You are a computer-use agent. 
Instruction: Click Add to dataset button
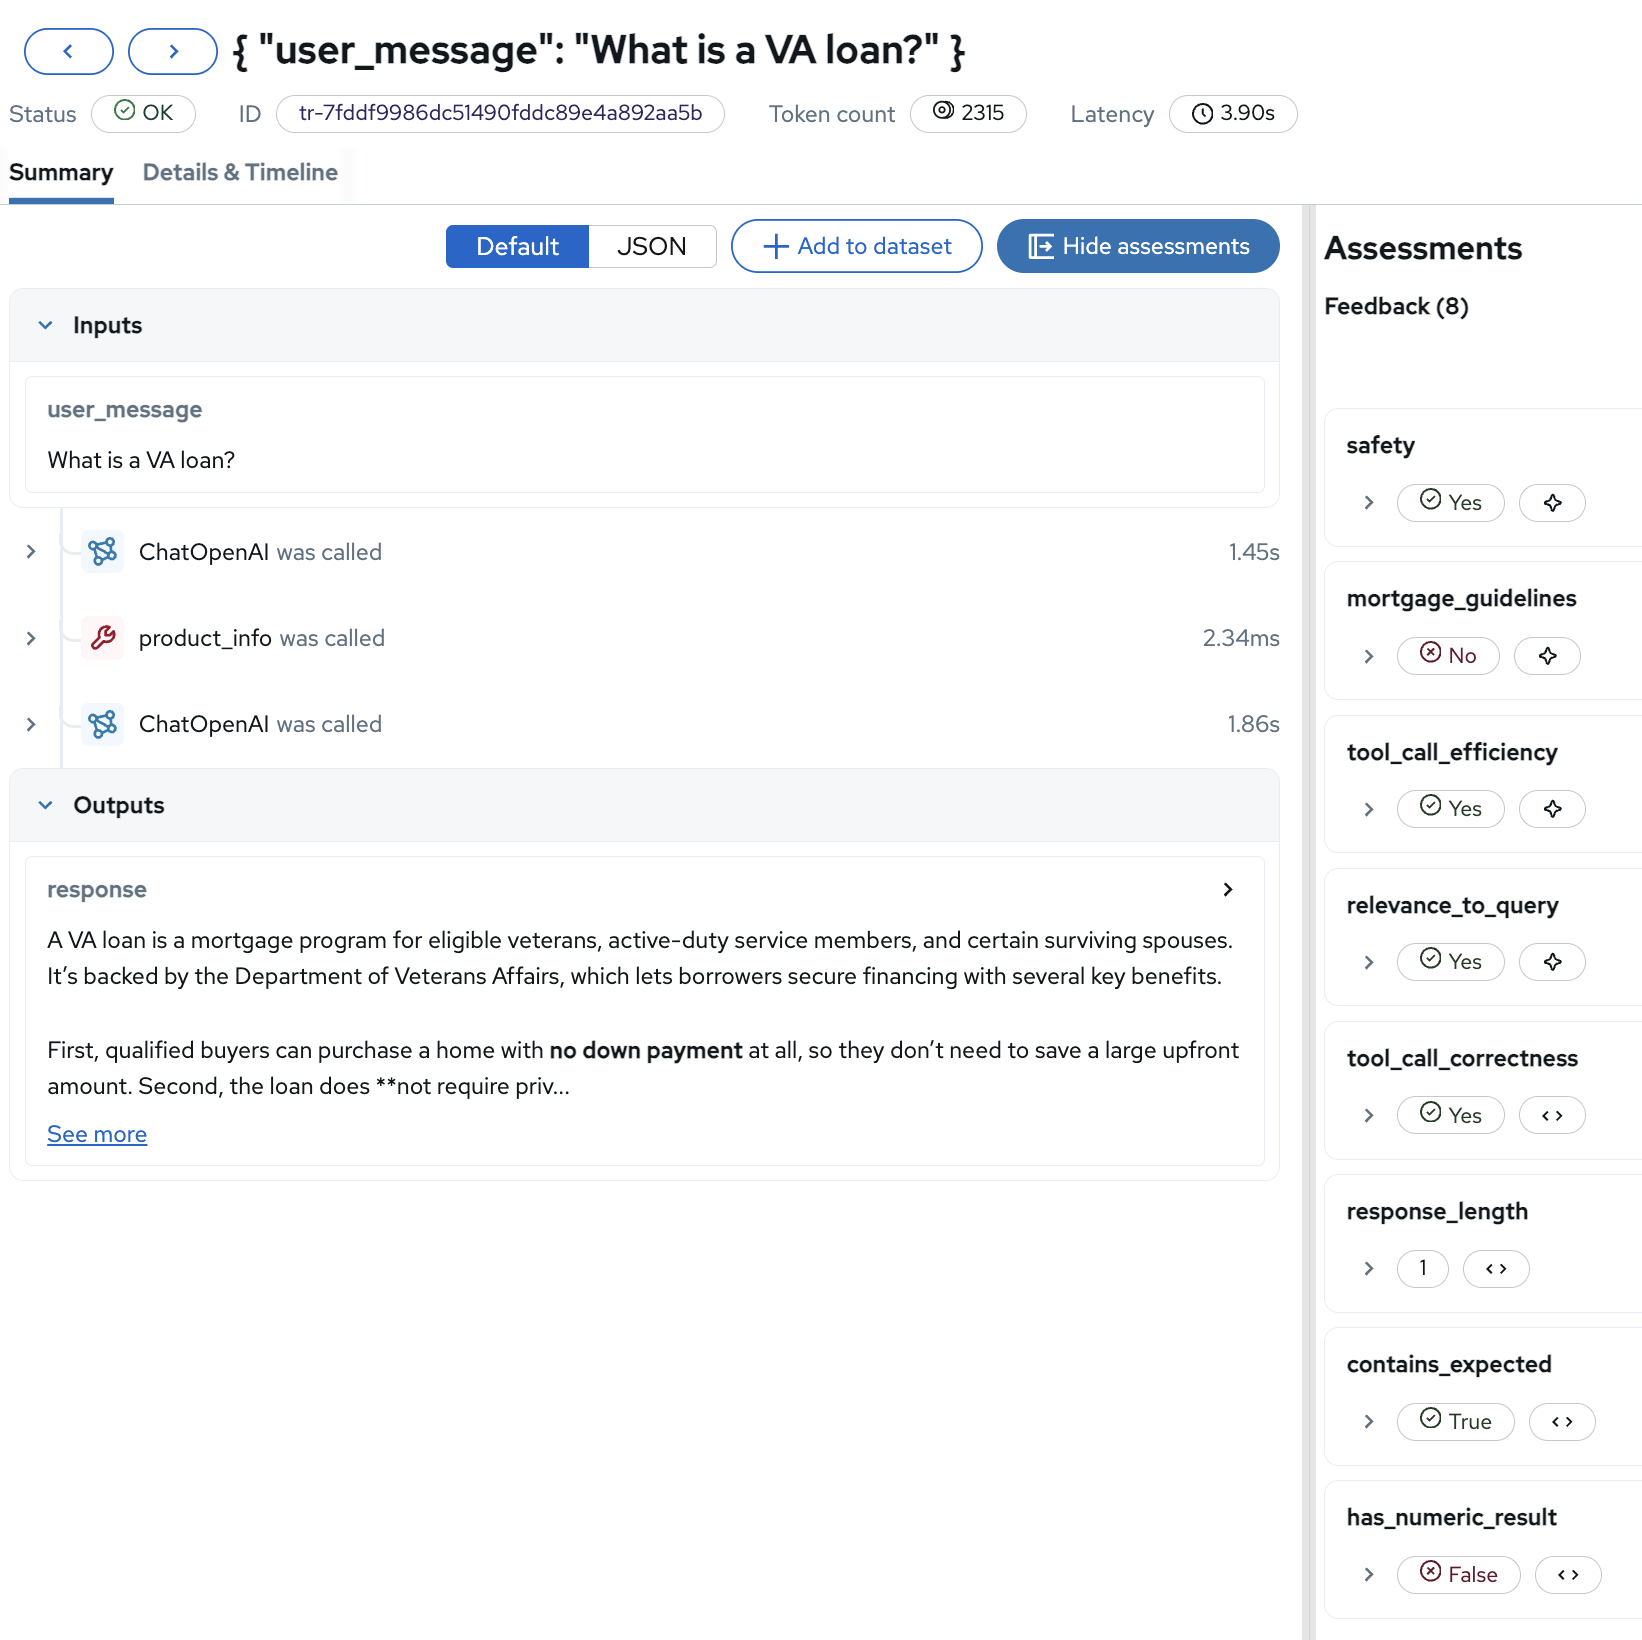(x=856, y=247)
